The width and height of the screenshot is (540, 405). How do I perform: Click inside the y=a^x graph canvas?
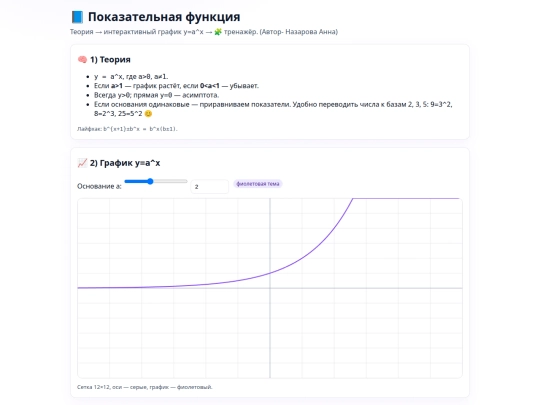[x=270, y=288]
